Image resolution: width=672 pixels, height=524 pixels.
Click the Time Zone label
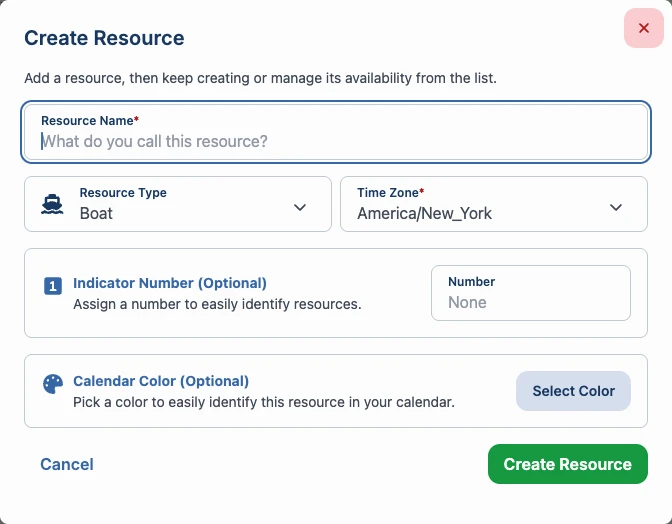390,192
